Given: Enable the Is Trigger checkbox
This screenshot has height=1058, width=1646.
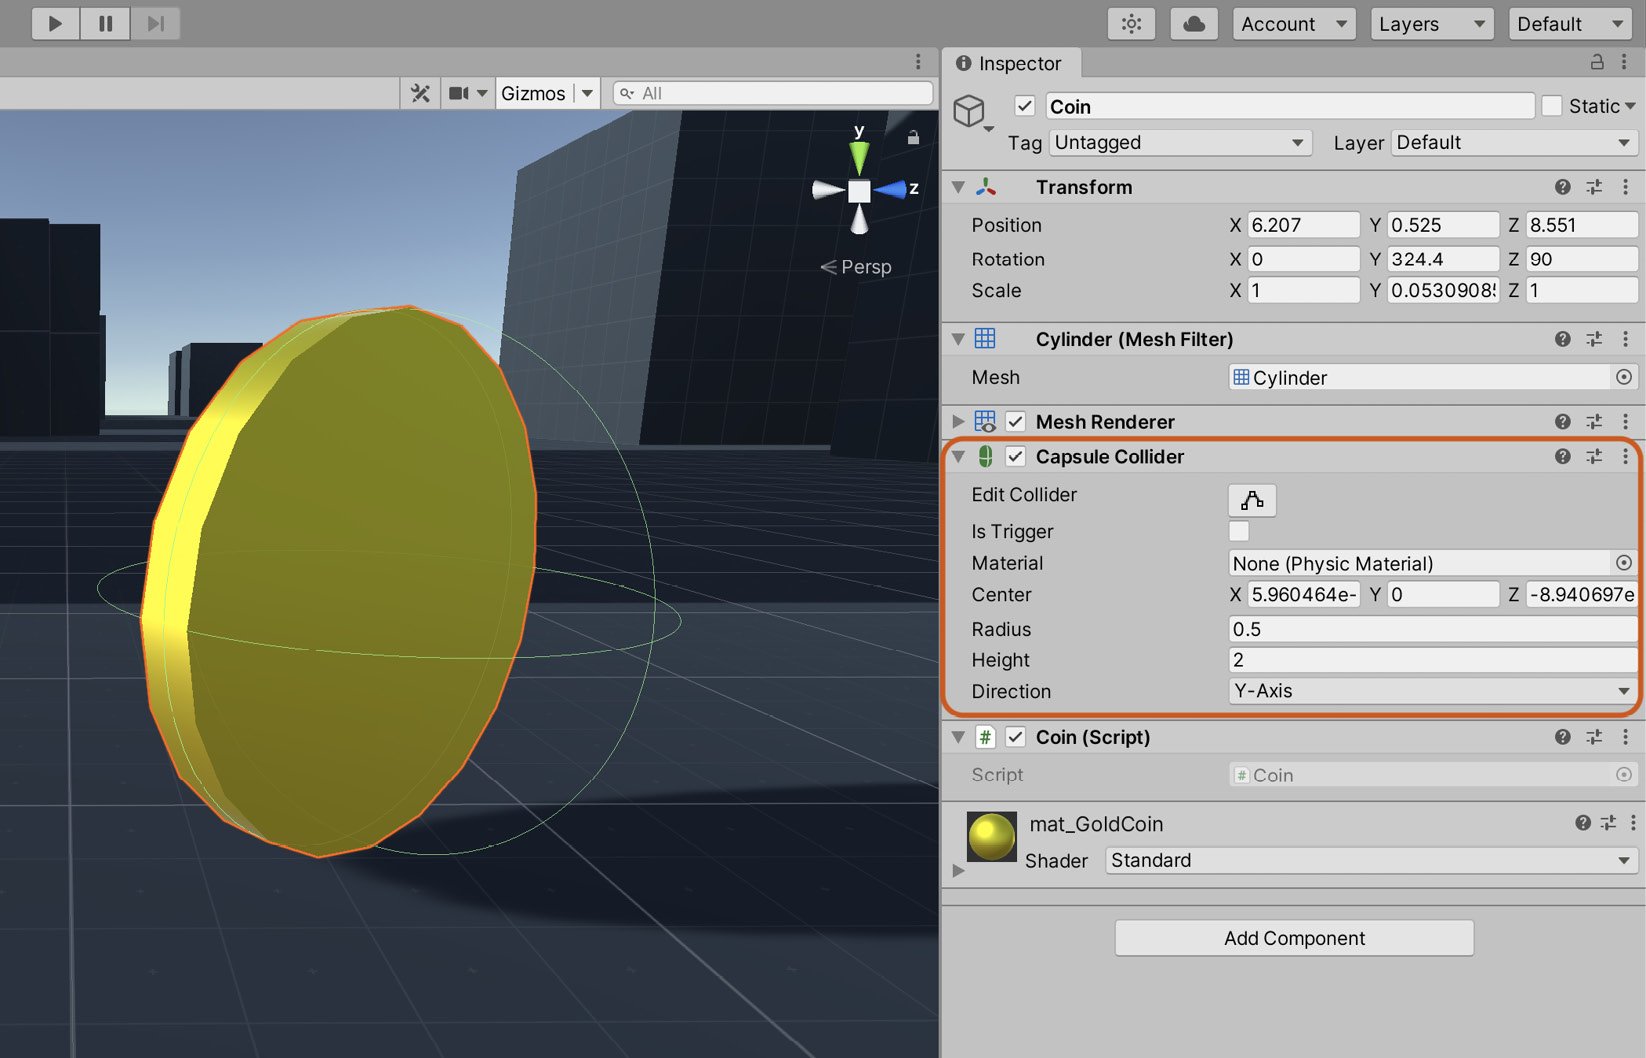Looking at the screenshot, I should click(x=1239, y=531).
